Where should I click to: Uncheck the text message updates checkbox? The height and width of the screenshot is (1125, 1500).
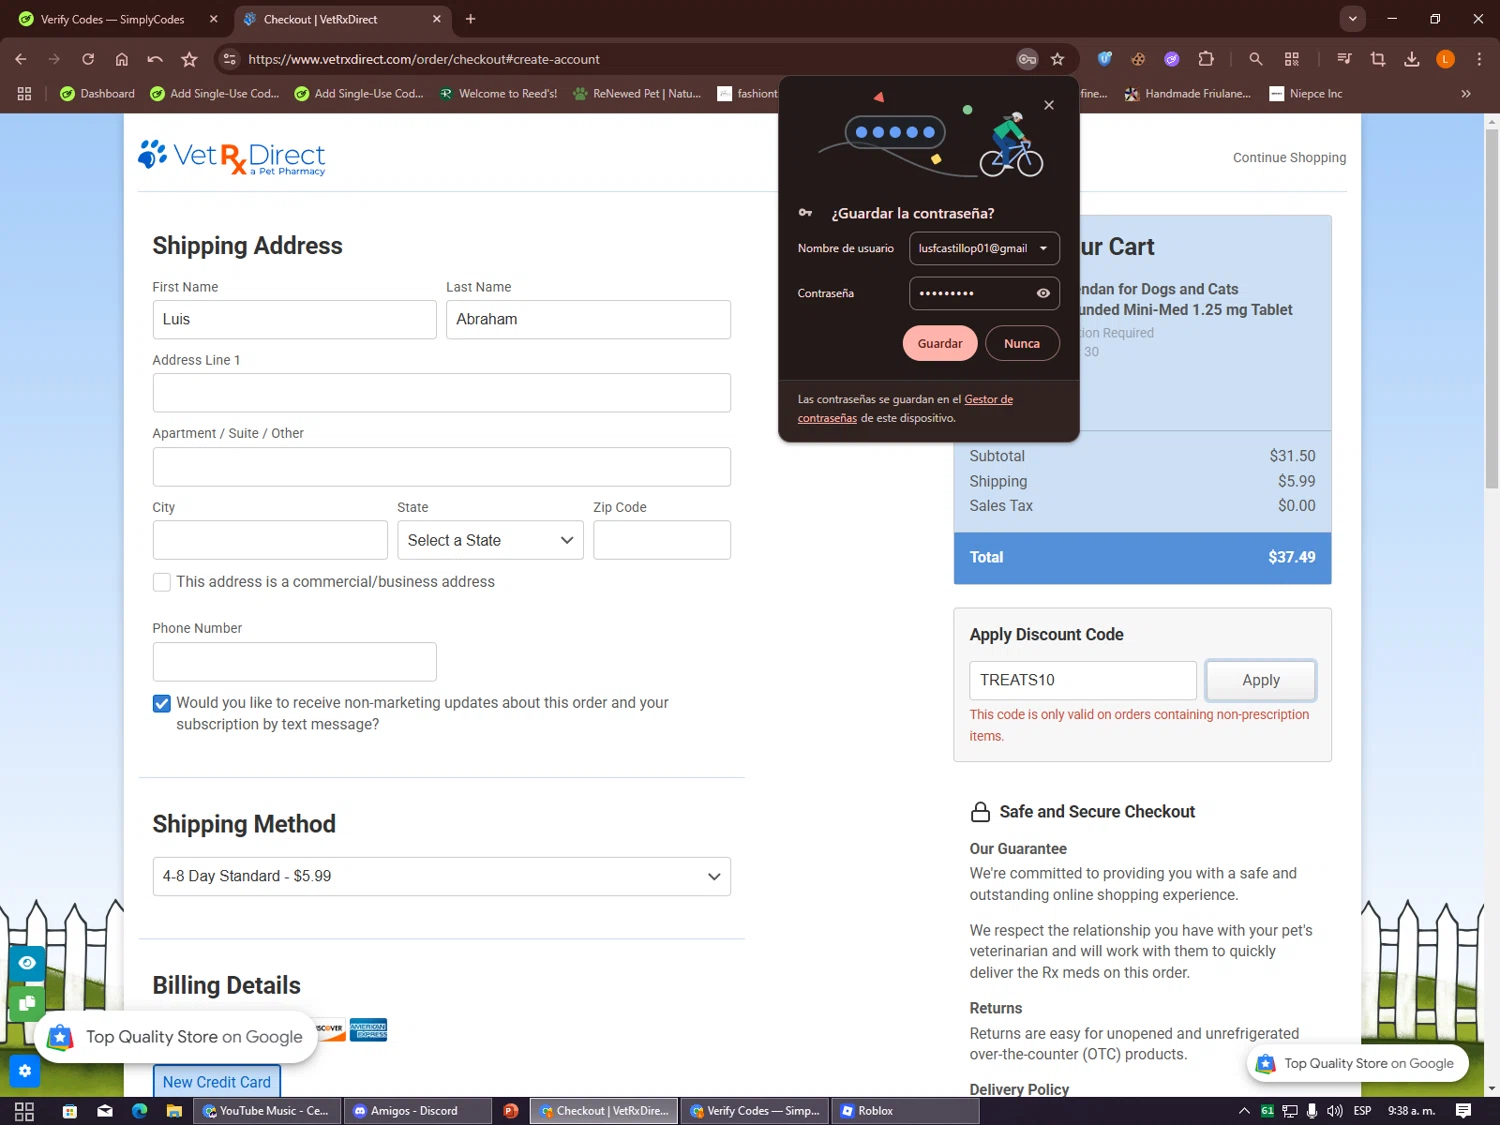(161, 703)
